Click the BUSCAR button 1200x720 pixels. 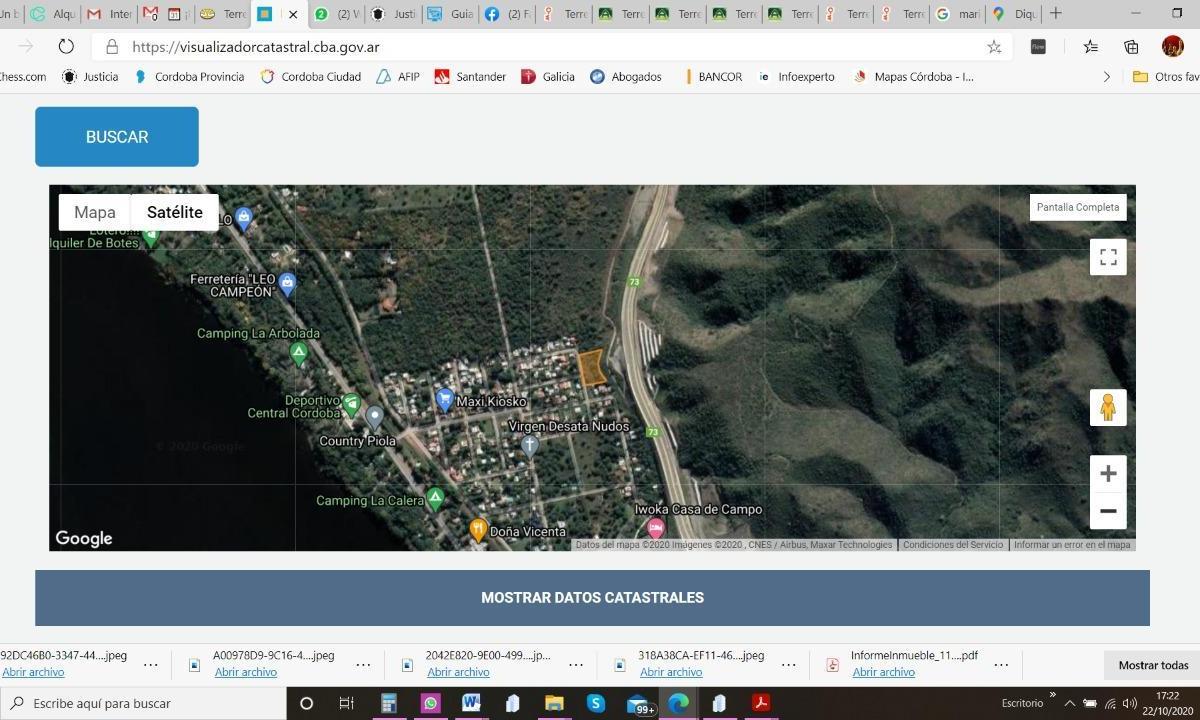tap(117, 137)
